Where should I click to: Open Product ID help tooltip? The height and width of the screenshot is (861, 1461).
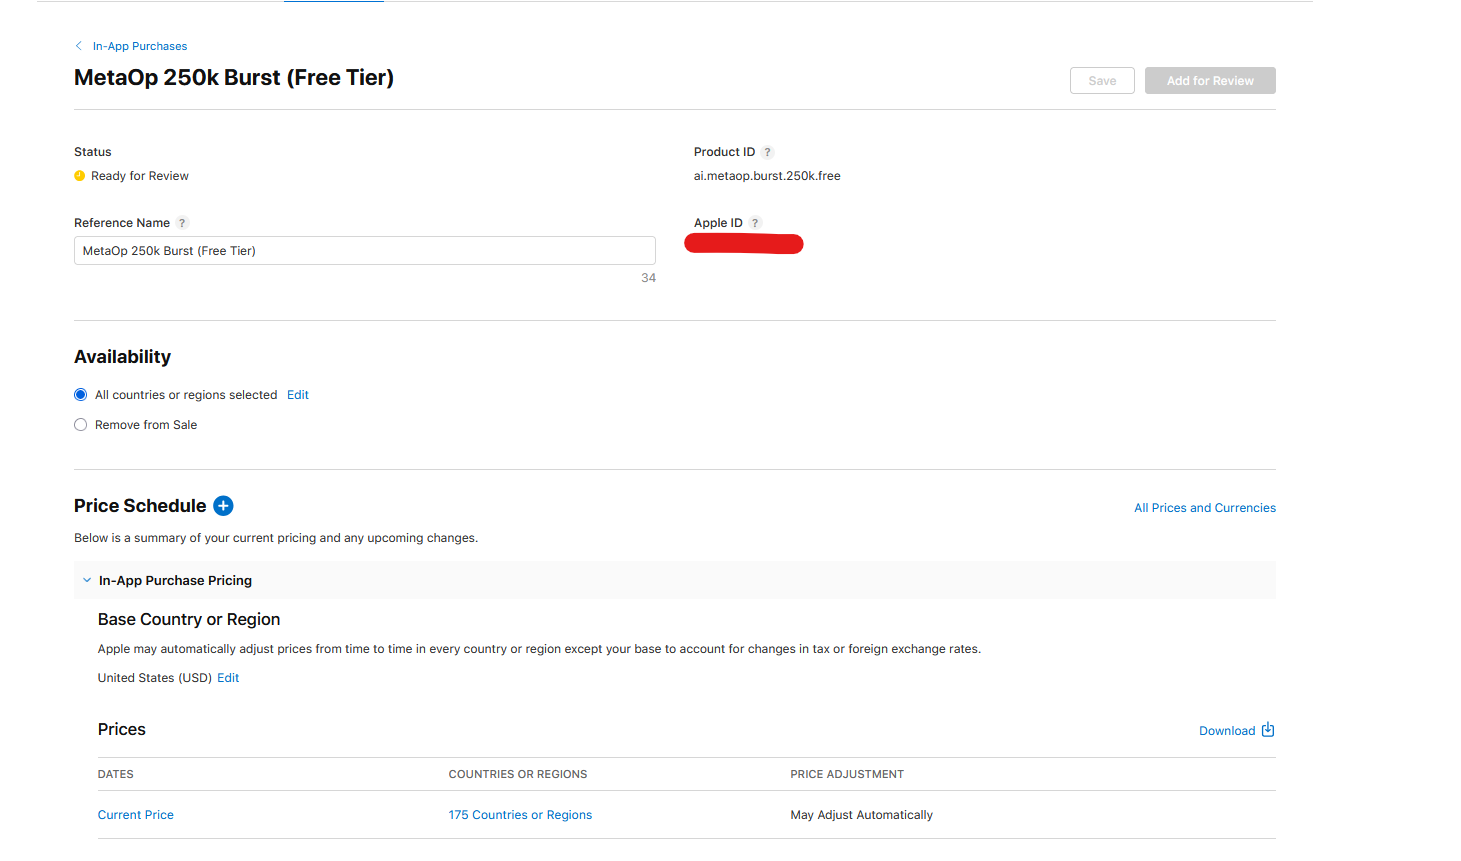point(768,152)
